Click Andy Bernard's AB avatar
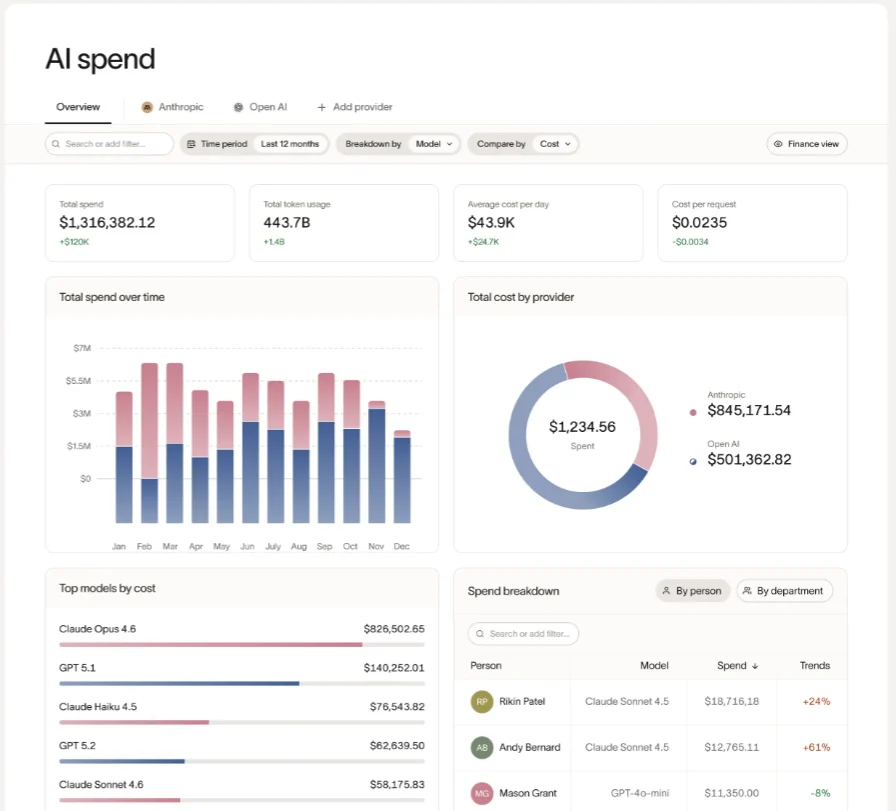This screenshot has width=896, height=811. coord(482,747)
